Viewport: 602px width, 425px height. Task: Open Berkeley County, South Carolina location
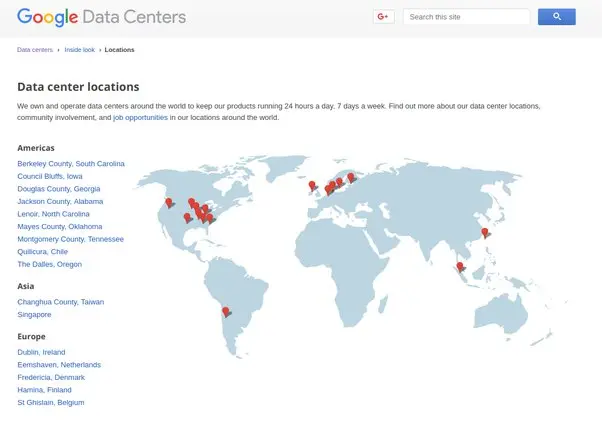pyautogui.click(x=71, y=164)
